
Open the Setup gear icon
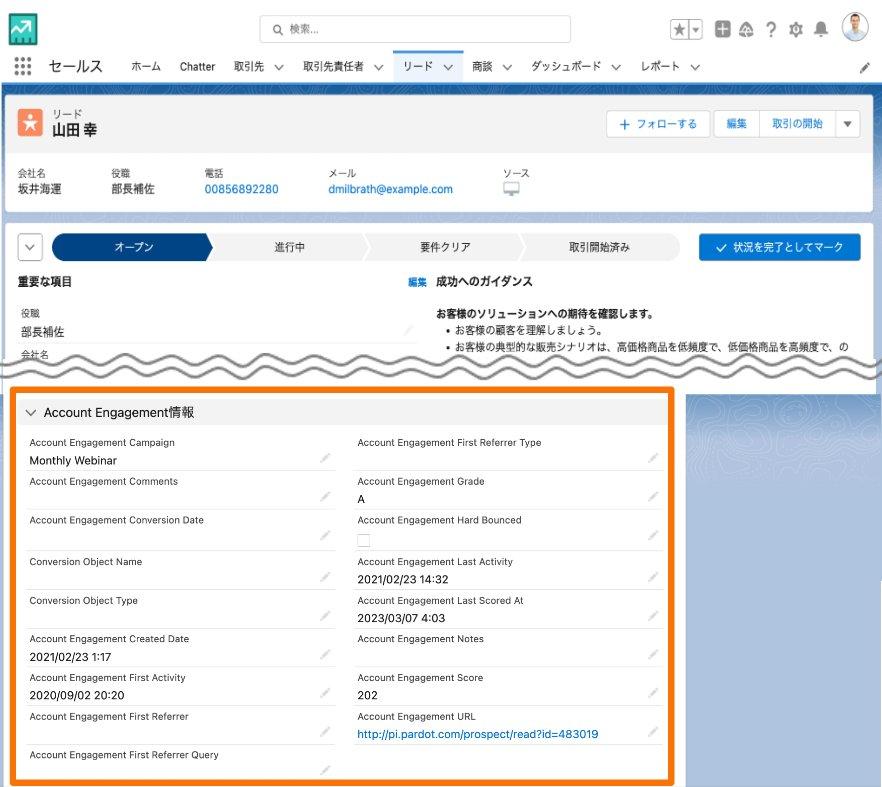[x=795, y=29]
